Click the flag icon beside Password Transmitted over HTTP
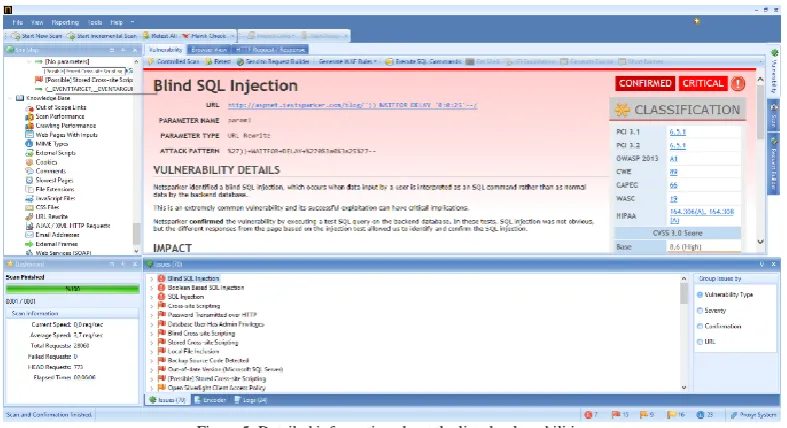The image size is (787, 428). point(162,315)
